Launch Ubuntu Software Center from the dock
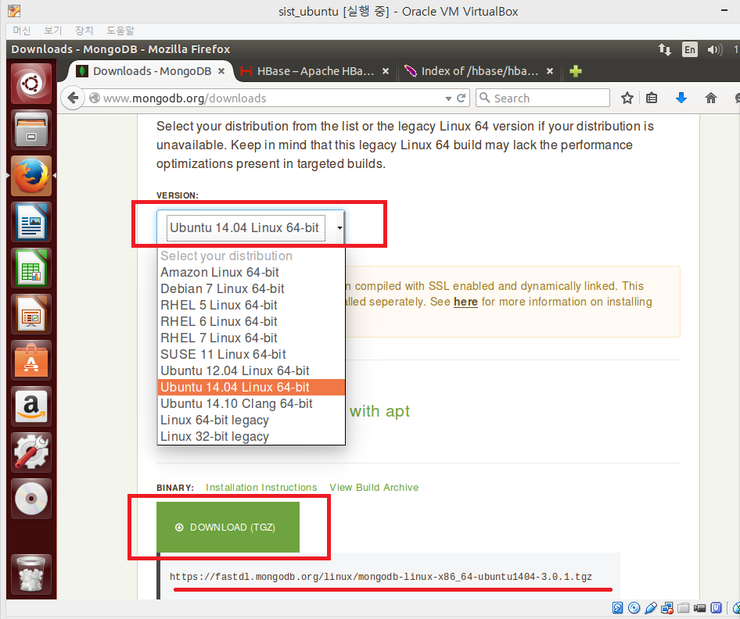 coord(32,360)
